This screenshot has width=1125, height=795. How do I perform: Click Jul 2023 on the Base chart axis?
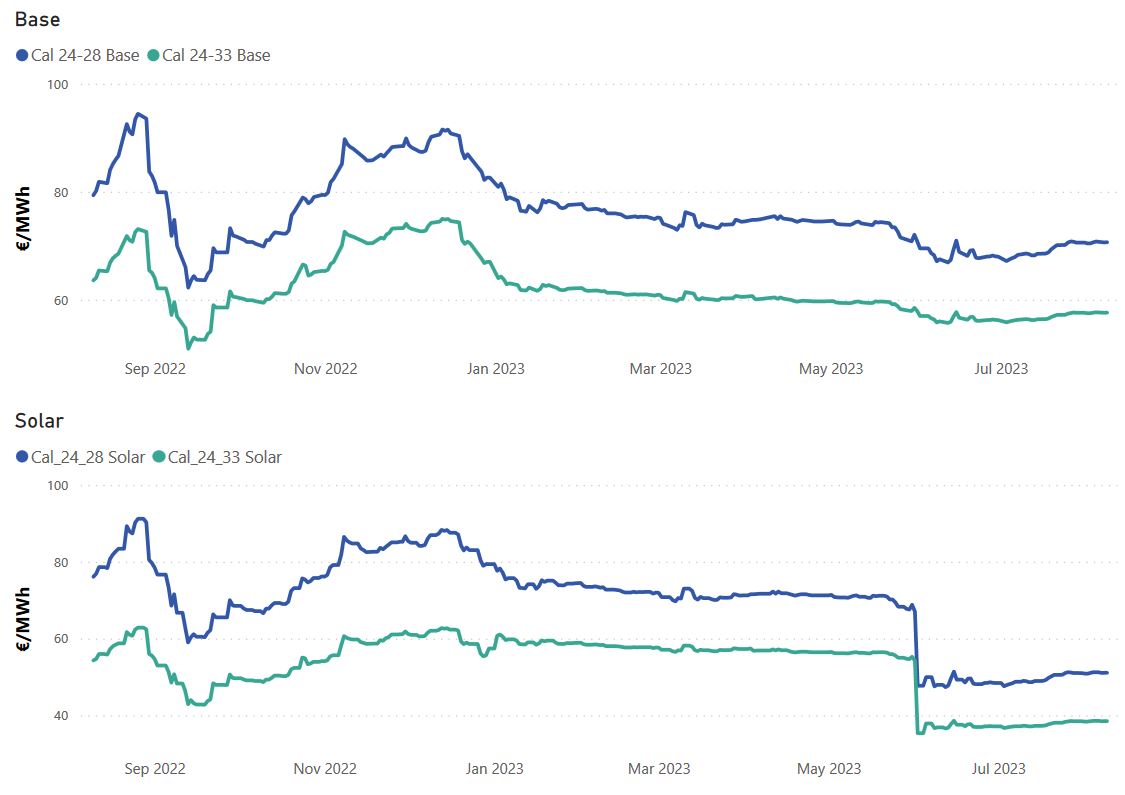pyautogui.click(x=1000, y=369)
